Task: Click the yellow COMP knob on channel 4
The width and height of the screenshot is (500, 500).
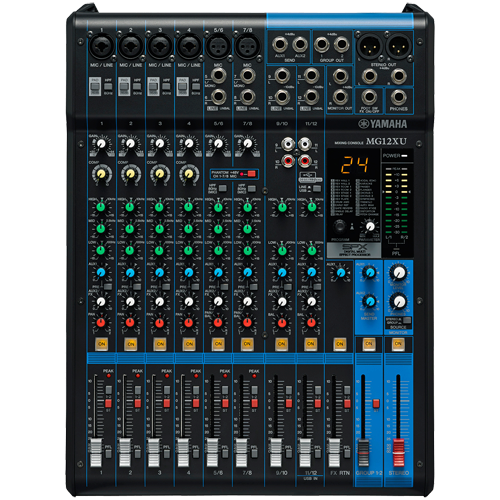Action: coord(189,174)
